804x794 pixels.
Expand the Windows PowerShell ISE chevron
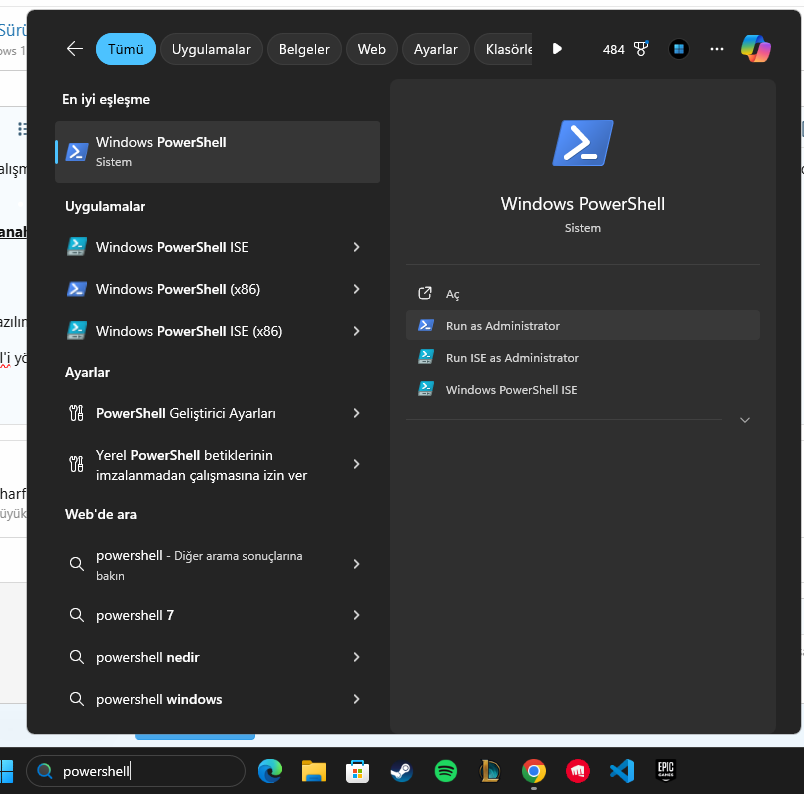click(356, 247)
